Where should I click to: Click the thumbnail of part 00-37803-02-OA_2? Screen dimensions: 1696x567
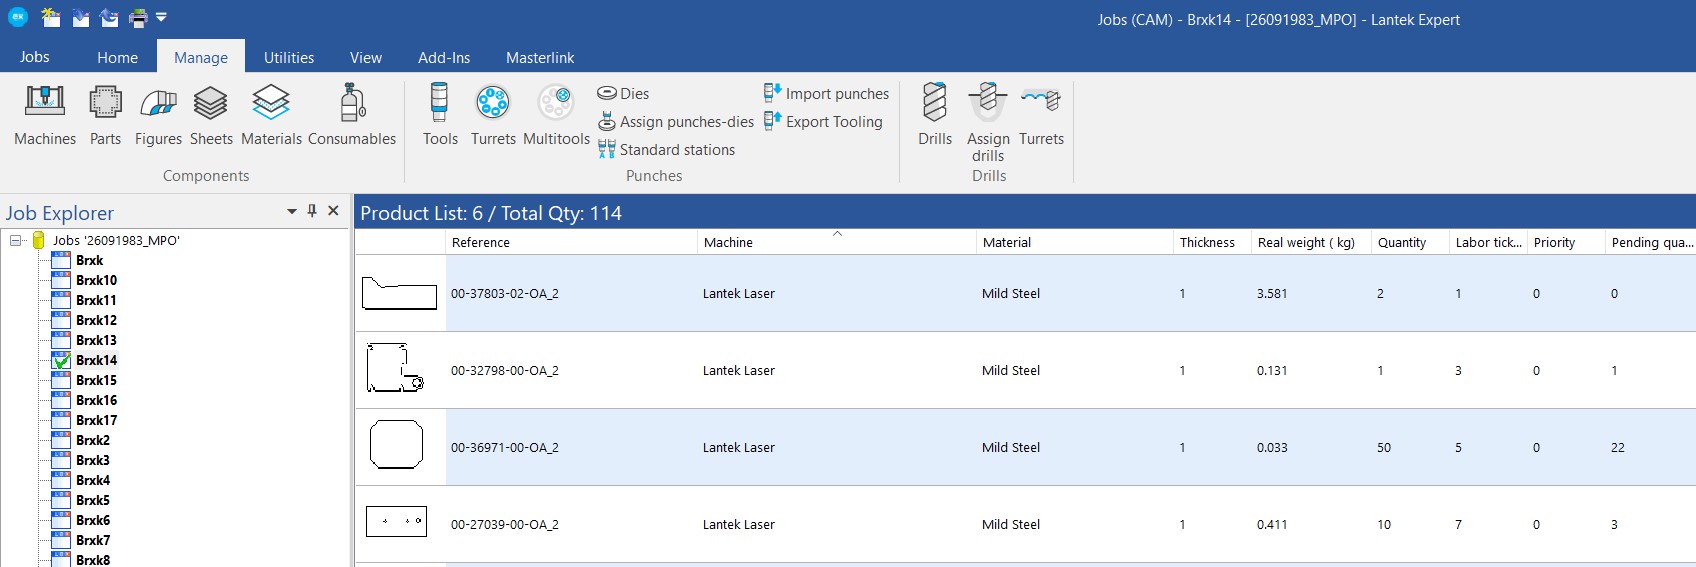pos(399,293)
